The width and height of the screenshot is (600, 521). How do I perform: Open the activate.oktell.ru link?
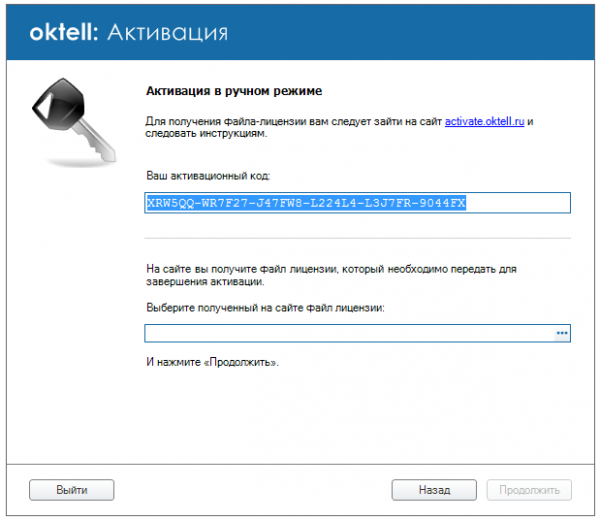(485, 120)
